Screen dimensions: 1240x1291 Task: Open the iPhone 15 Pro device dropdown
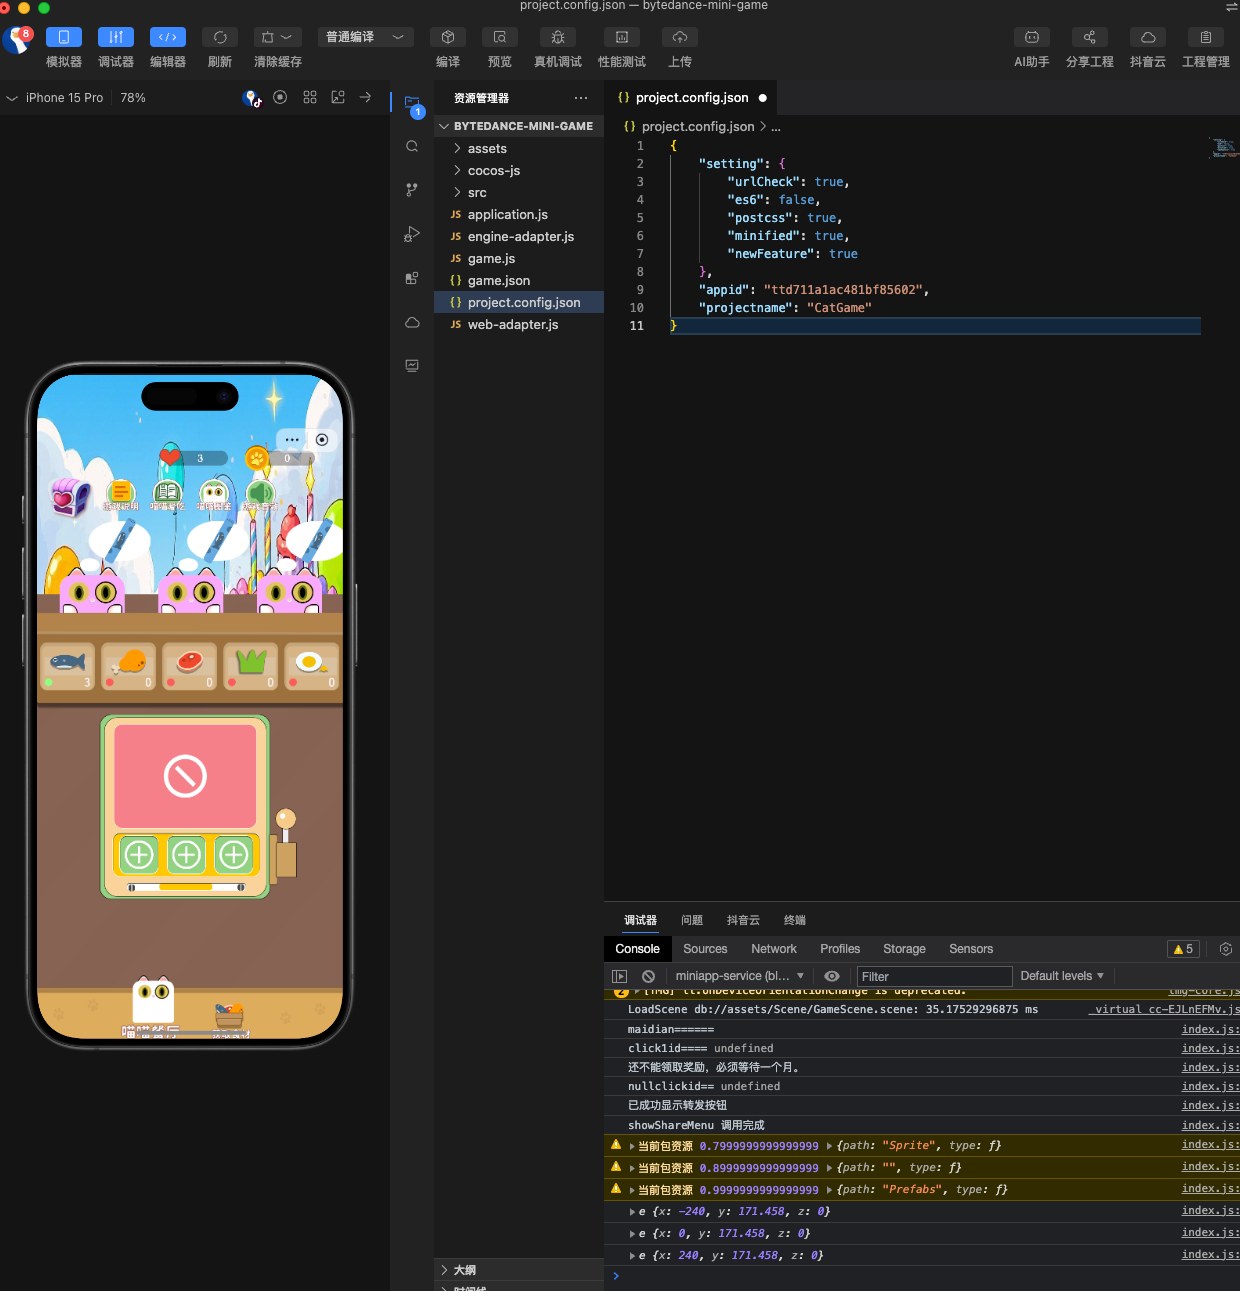pos(55,98)
